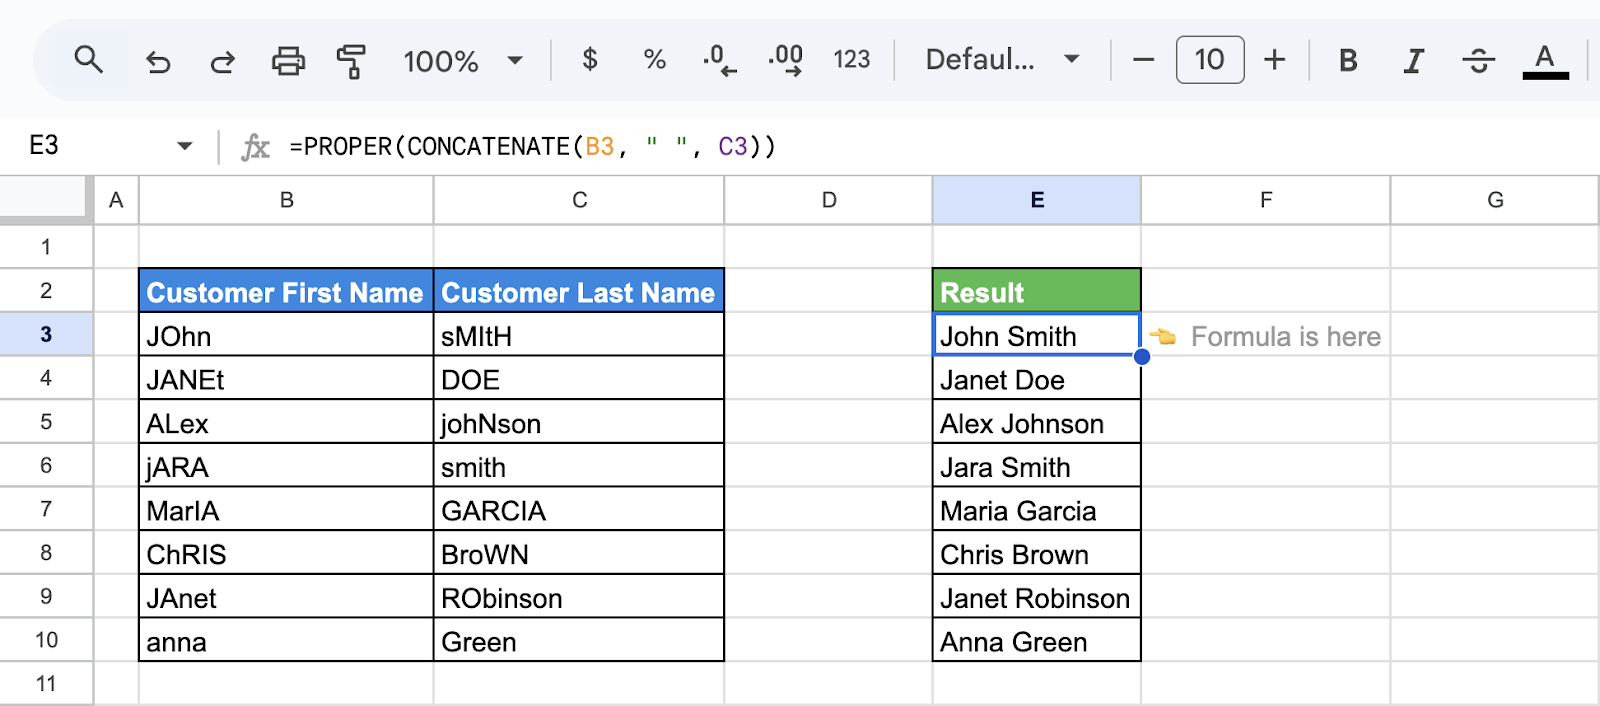This screenshot has height=706, width=1600.
Task: Select the result cell Anna Green
Action: click(x=1037, y=641)
